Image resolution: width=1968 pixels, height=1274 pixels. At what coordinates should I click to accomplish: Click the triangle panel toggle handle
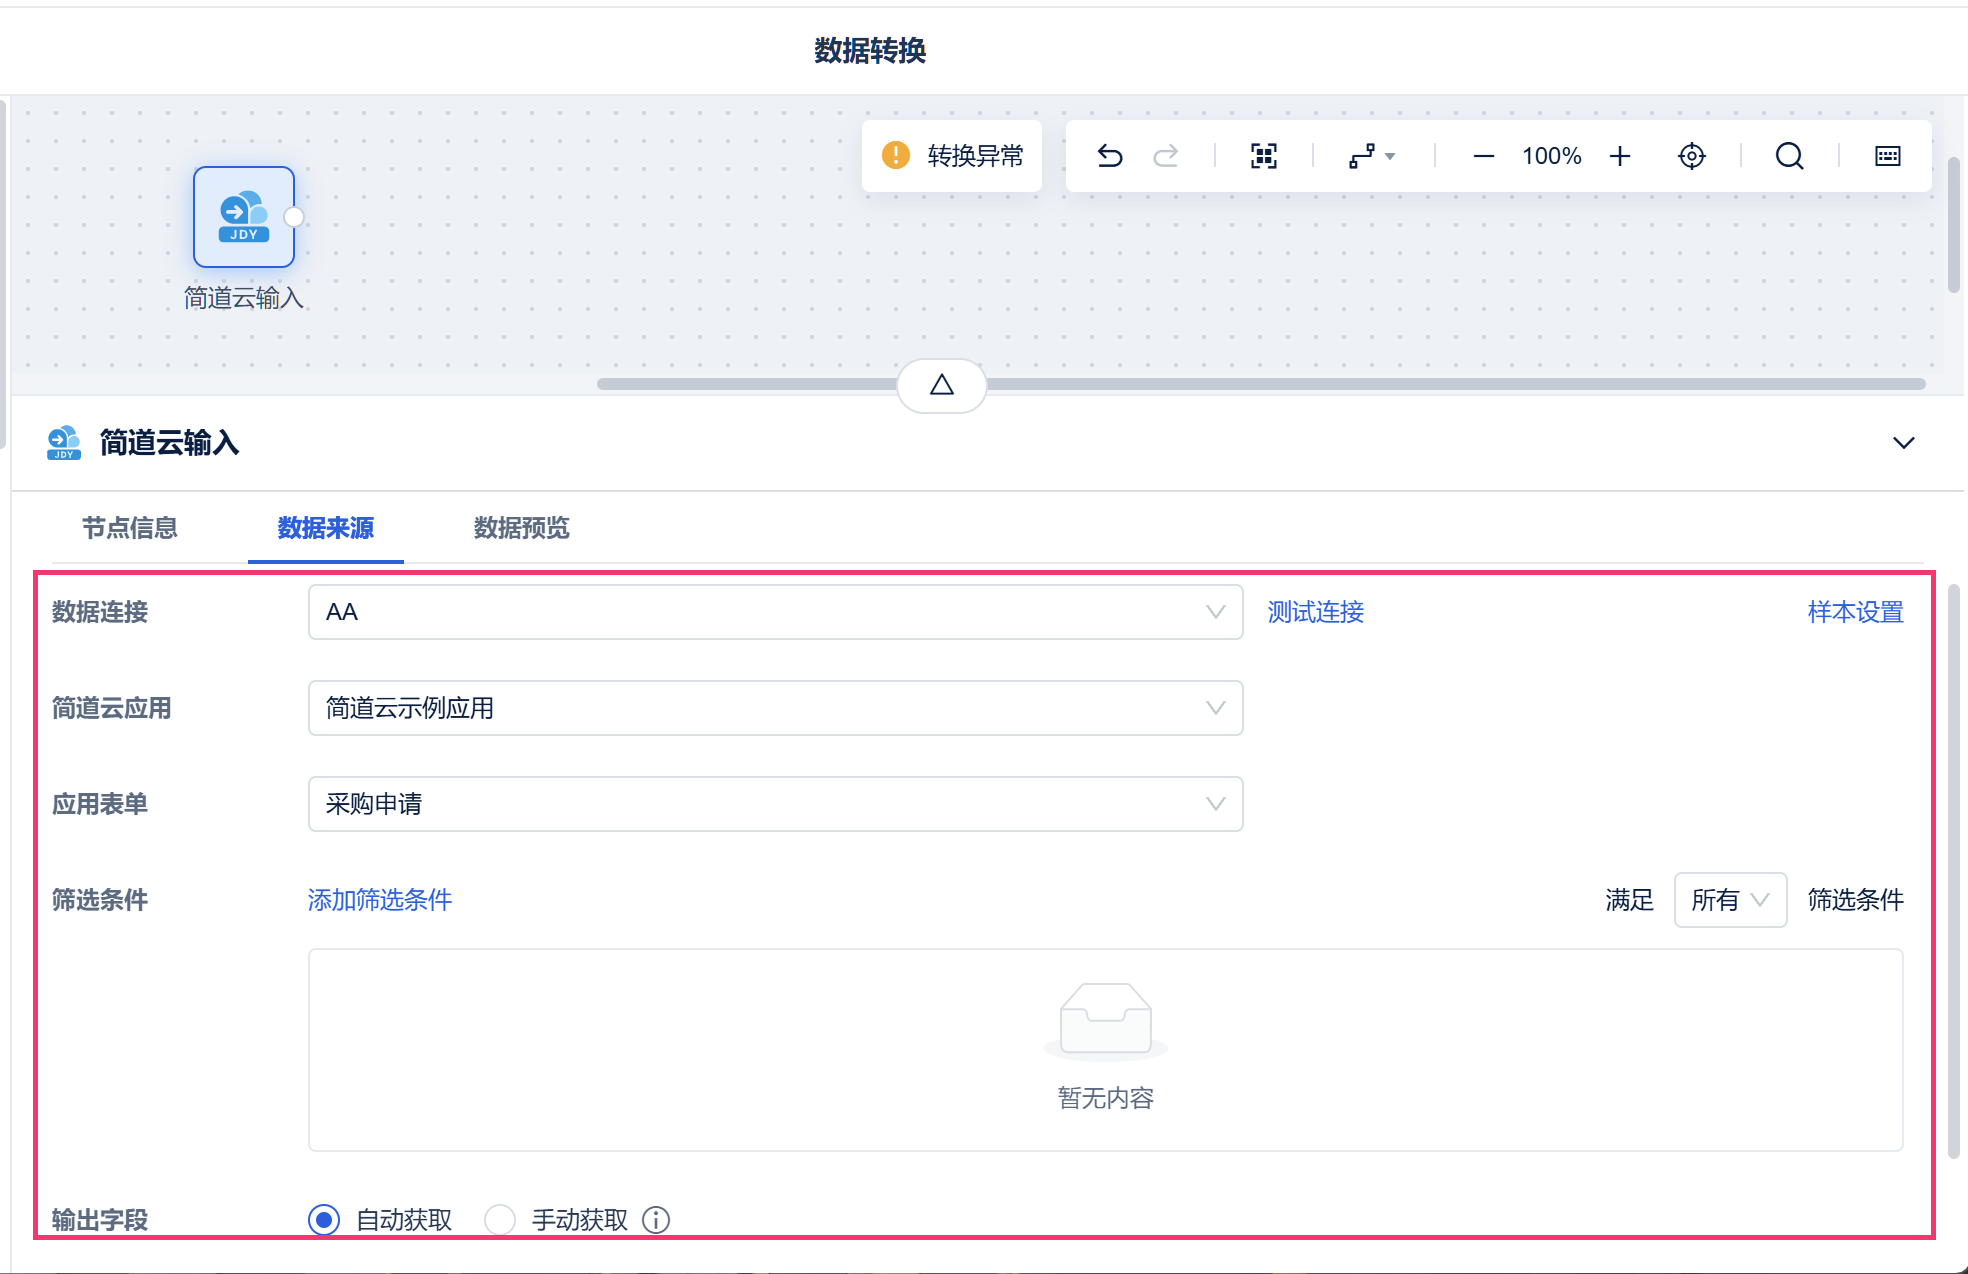tap(942, 385)
